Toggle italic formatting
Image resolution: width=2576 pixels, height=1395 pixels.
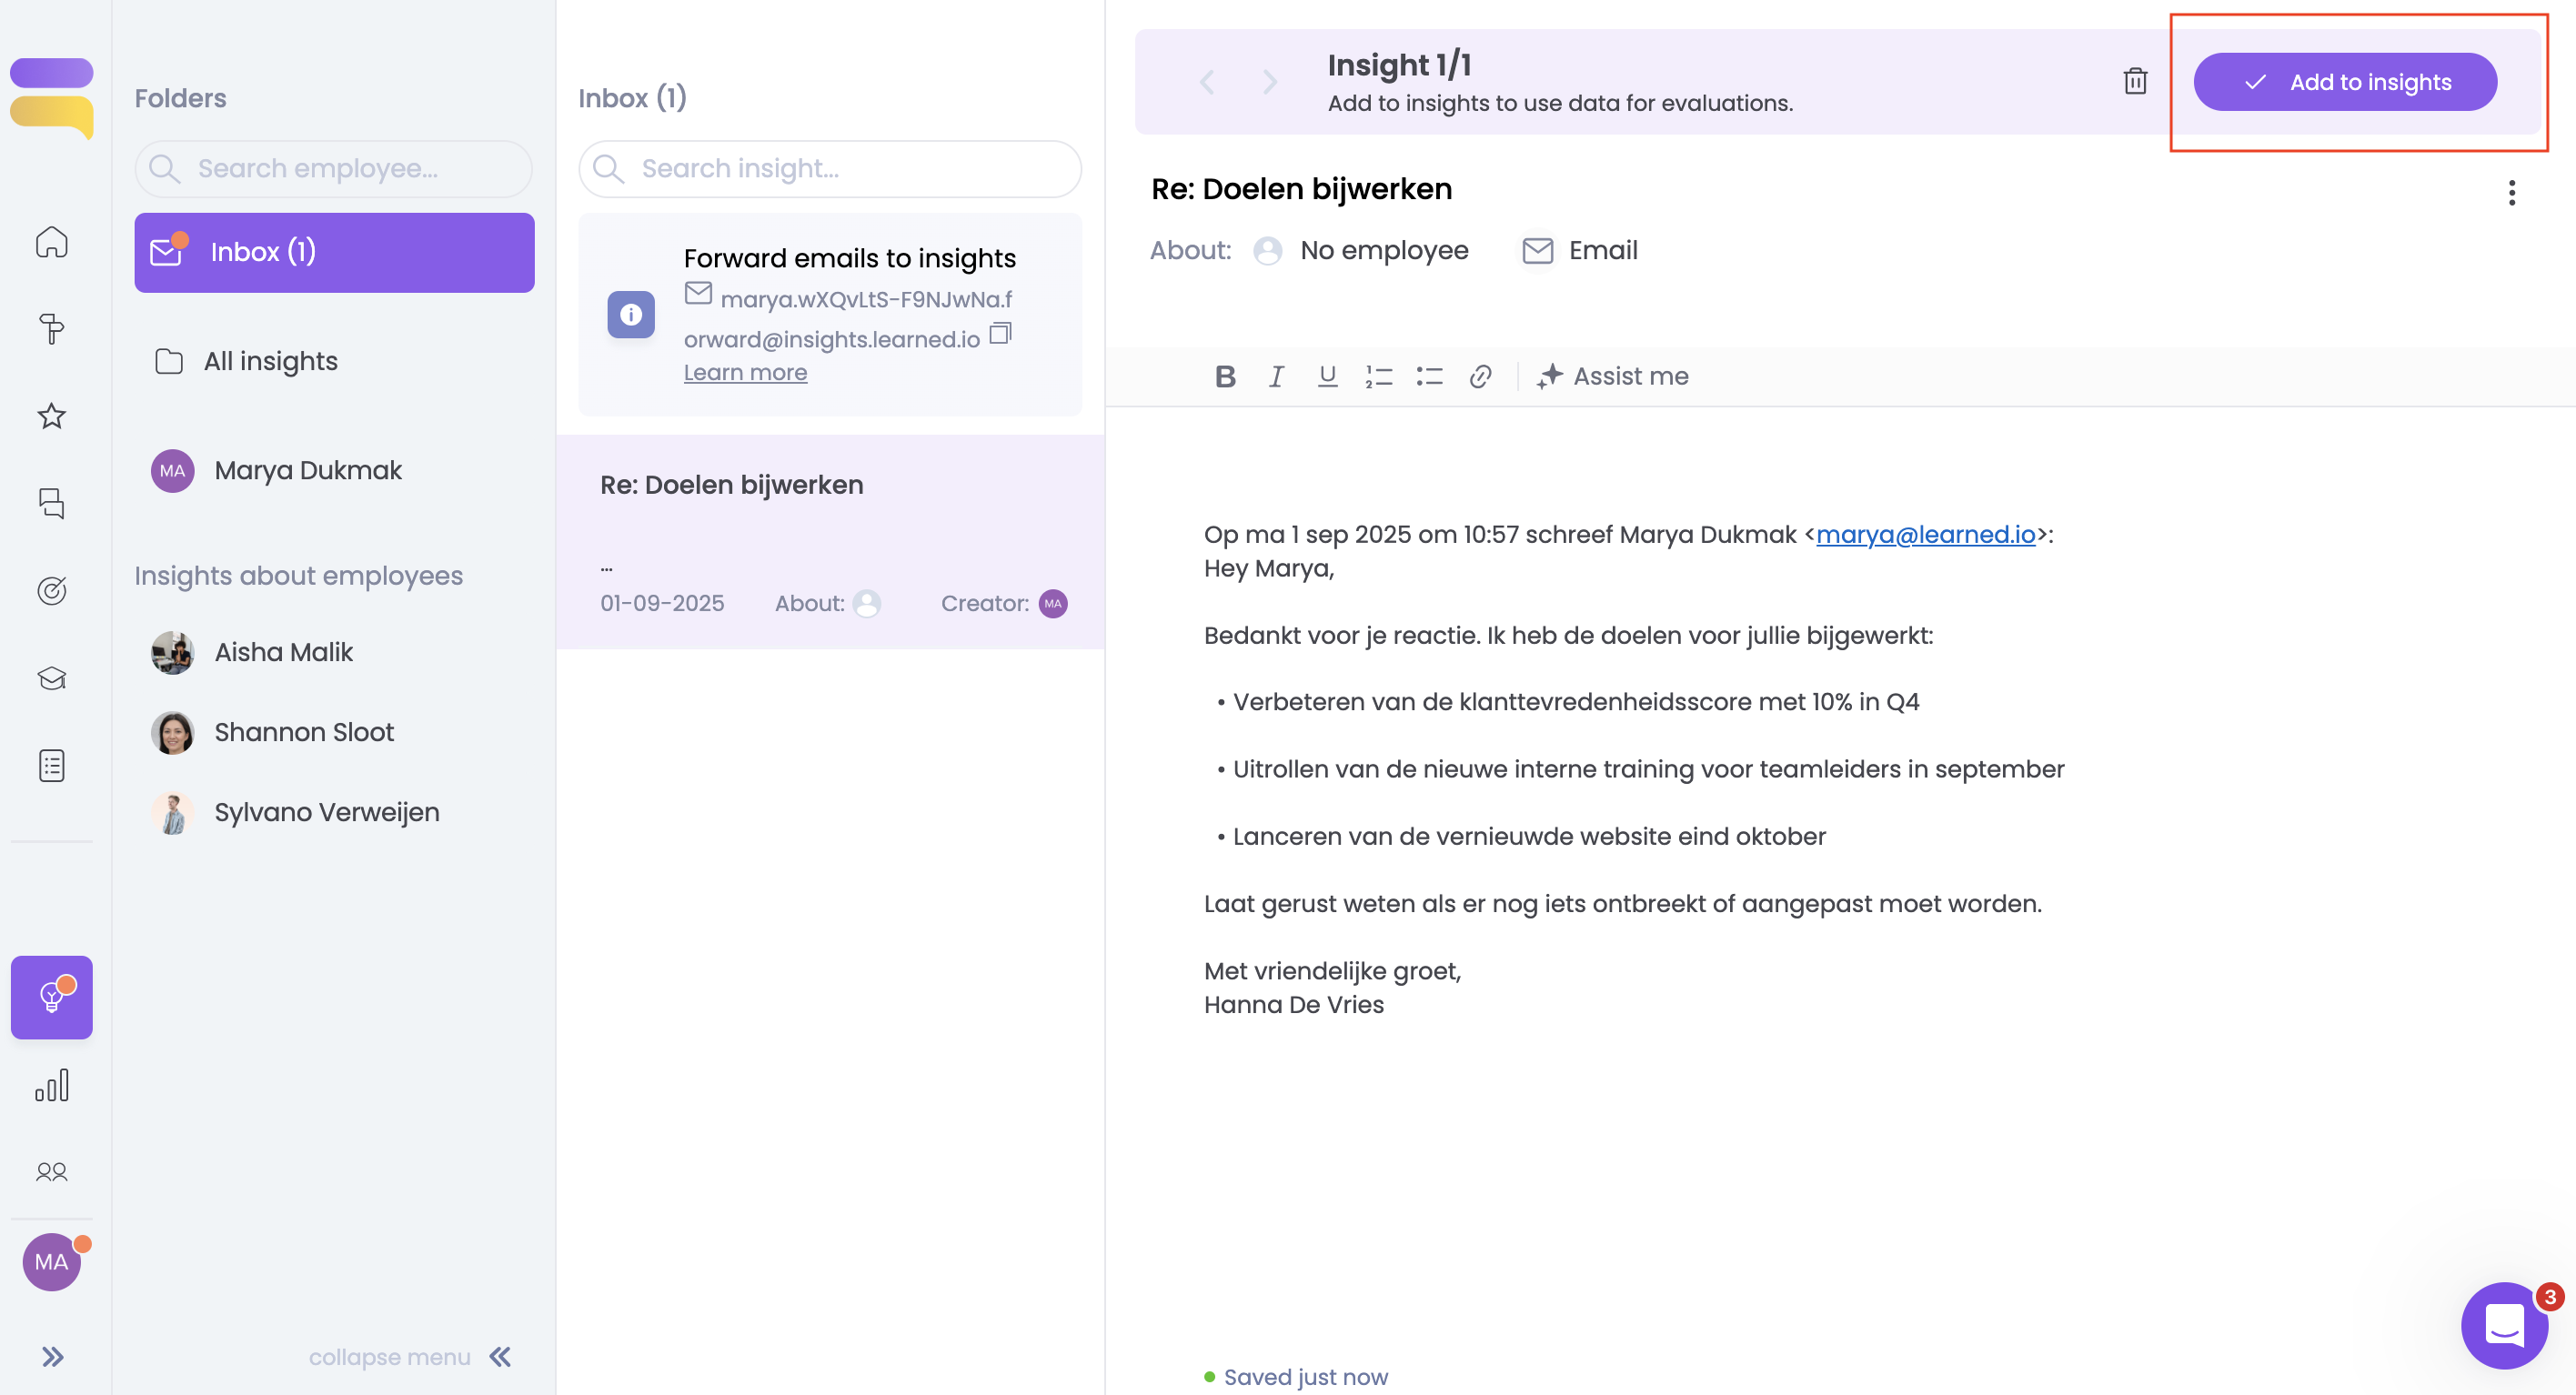1276,376
